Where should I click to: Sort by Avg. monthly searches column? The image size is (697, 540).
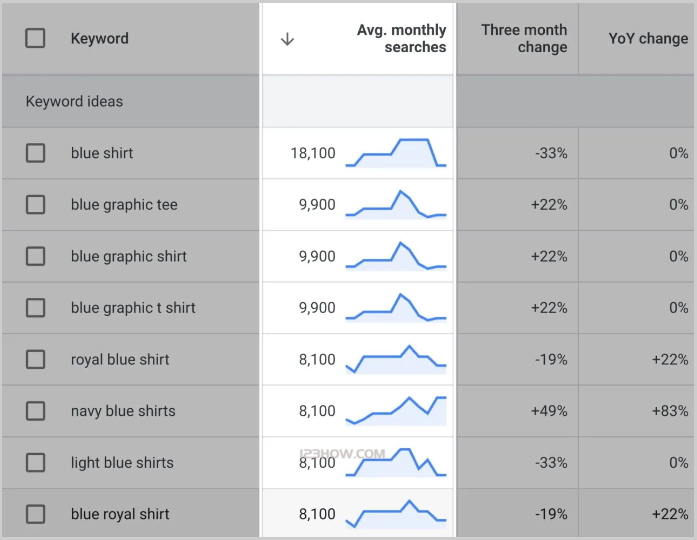[401, 39]
